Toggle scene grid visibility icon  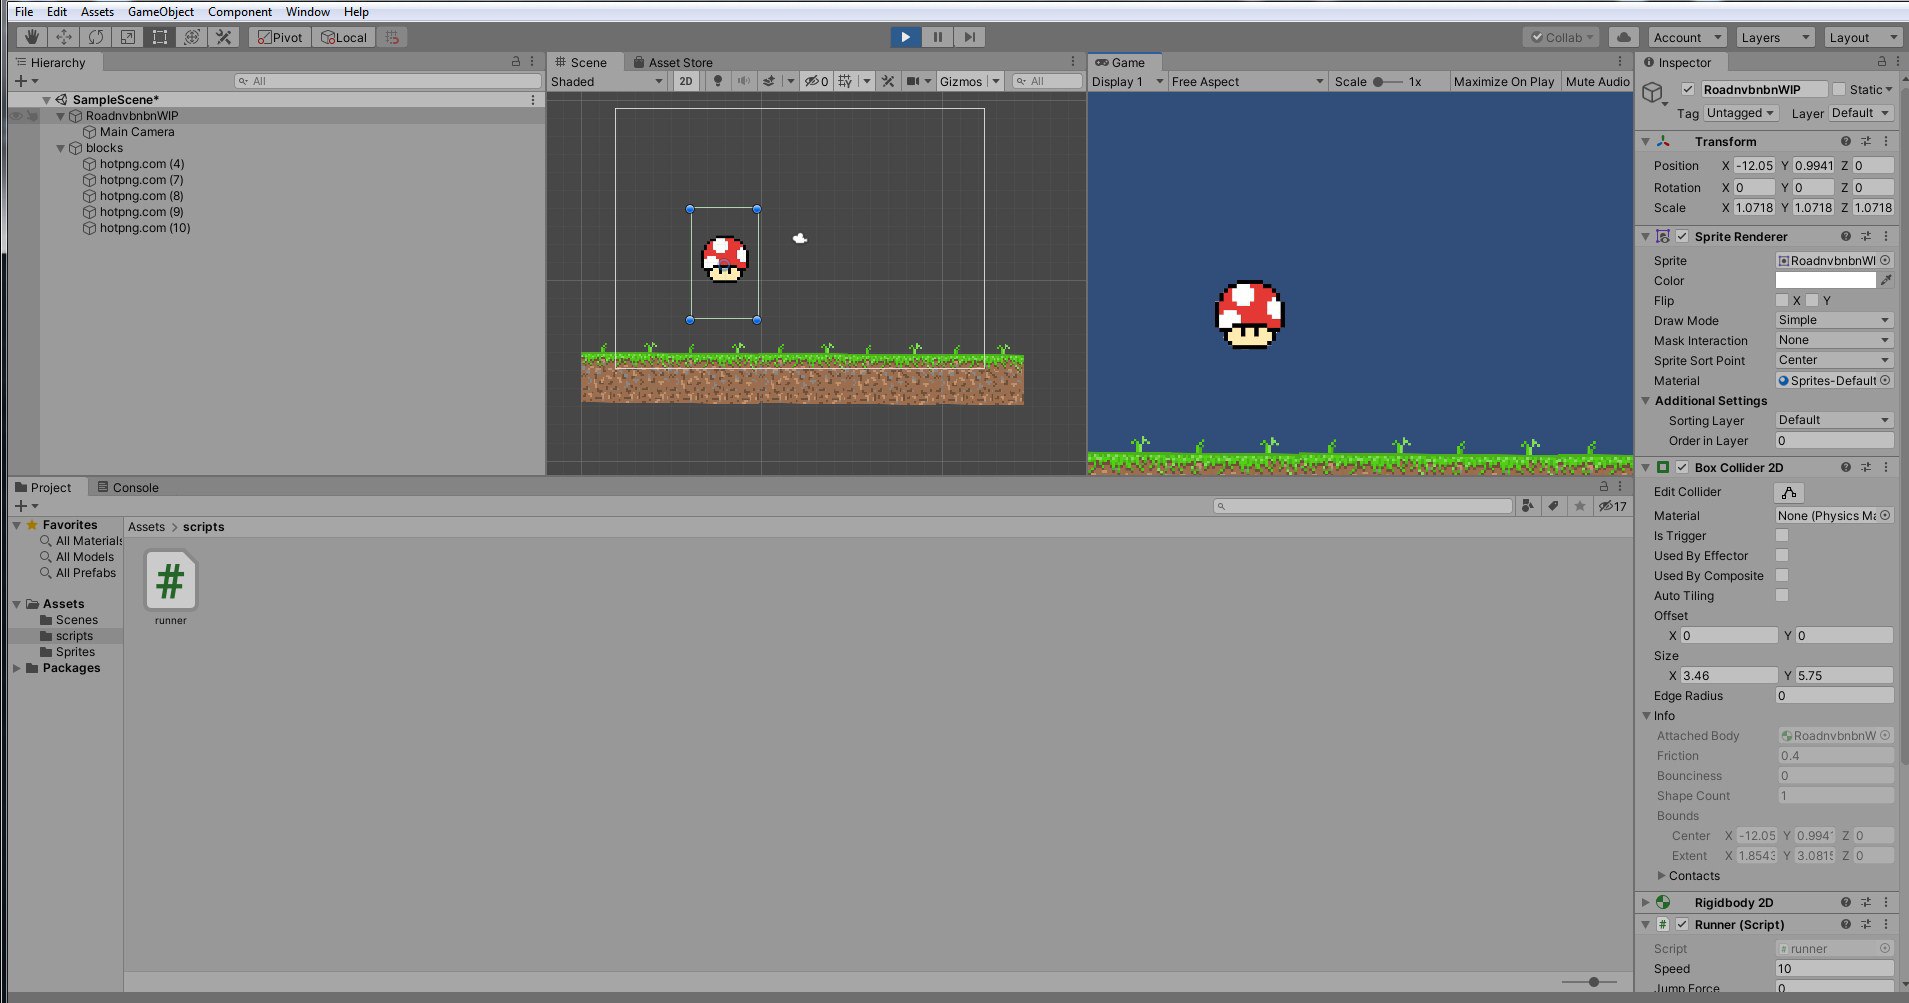[x=846, y=81]
